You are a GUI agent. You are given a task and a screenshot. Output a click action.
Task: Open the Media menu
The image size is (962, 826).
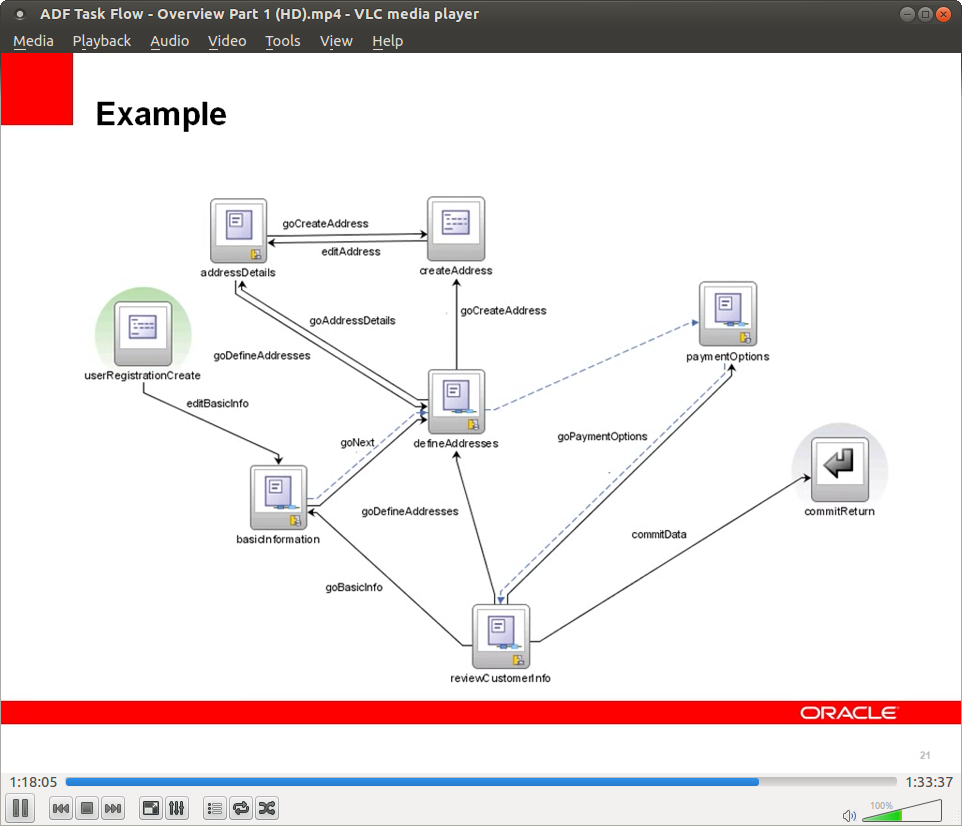point(33,41)
